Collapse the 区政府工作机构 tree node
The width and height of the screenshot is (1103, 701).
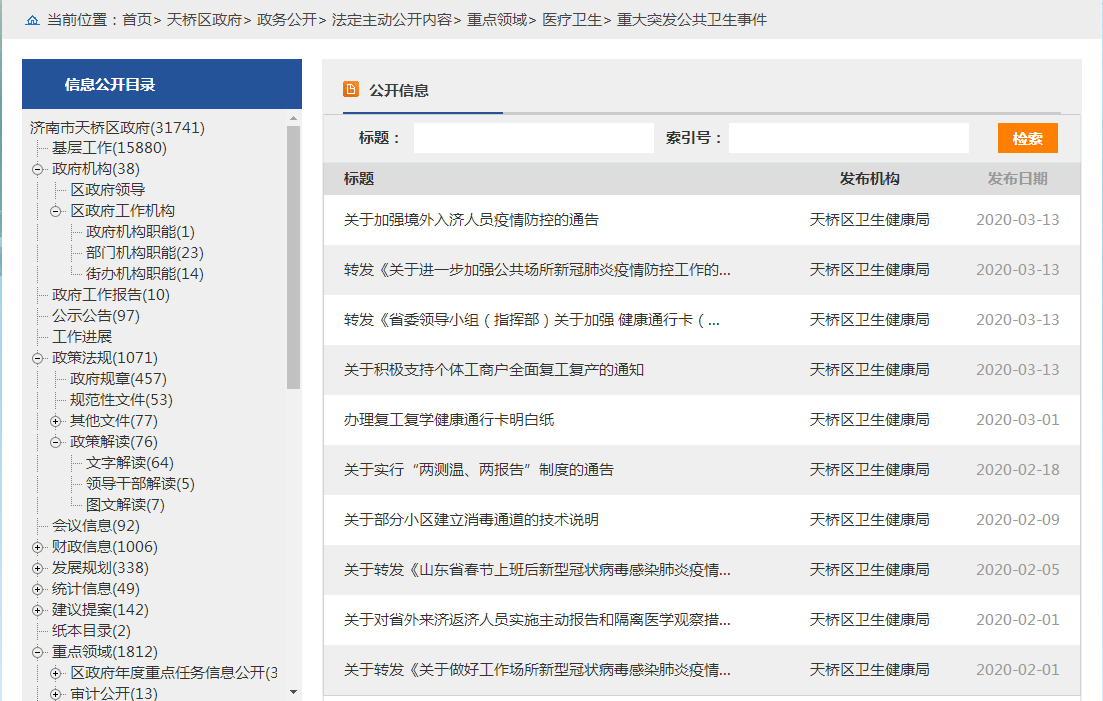point(56,212)
